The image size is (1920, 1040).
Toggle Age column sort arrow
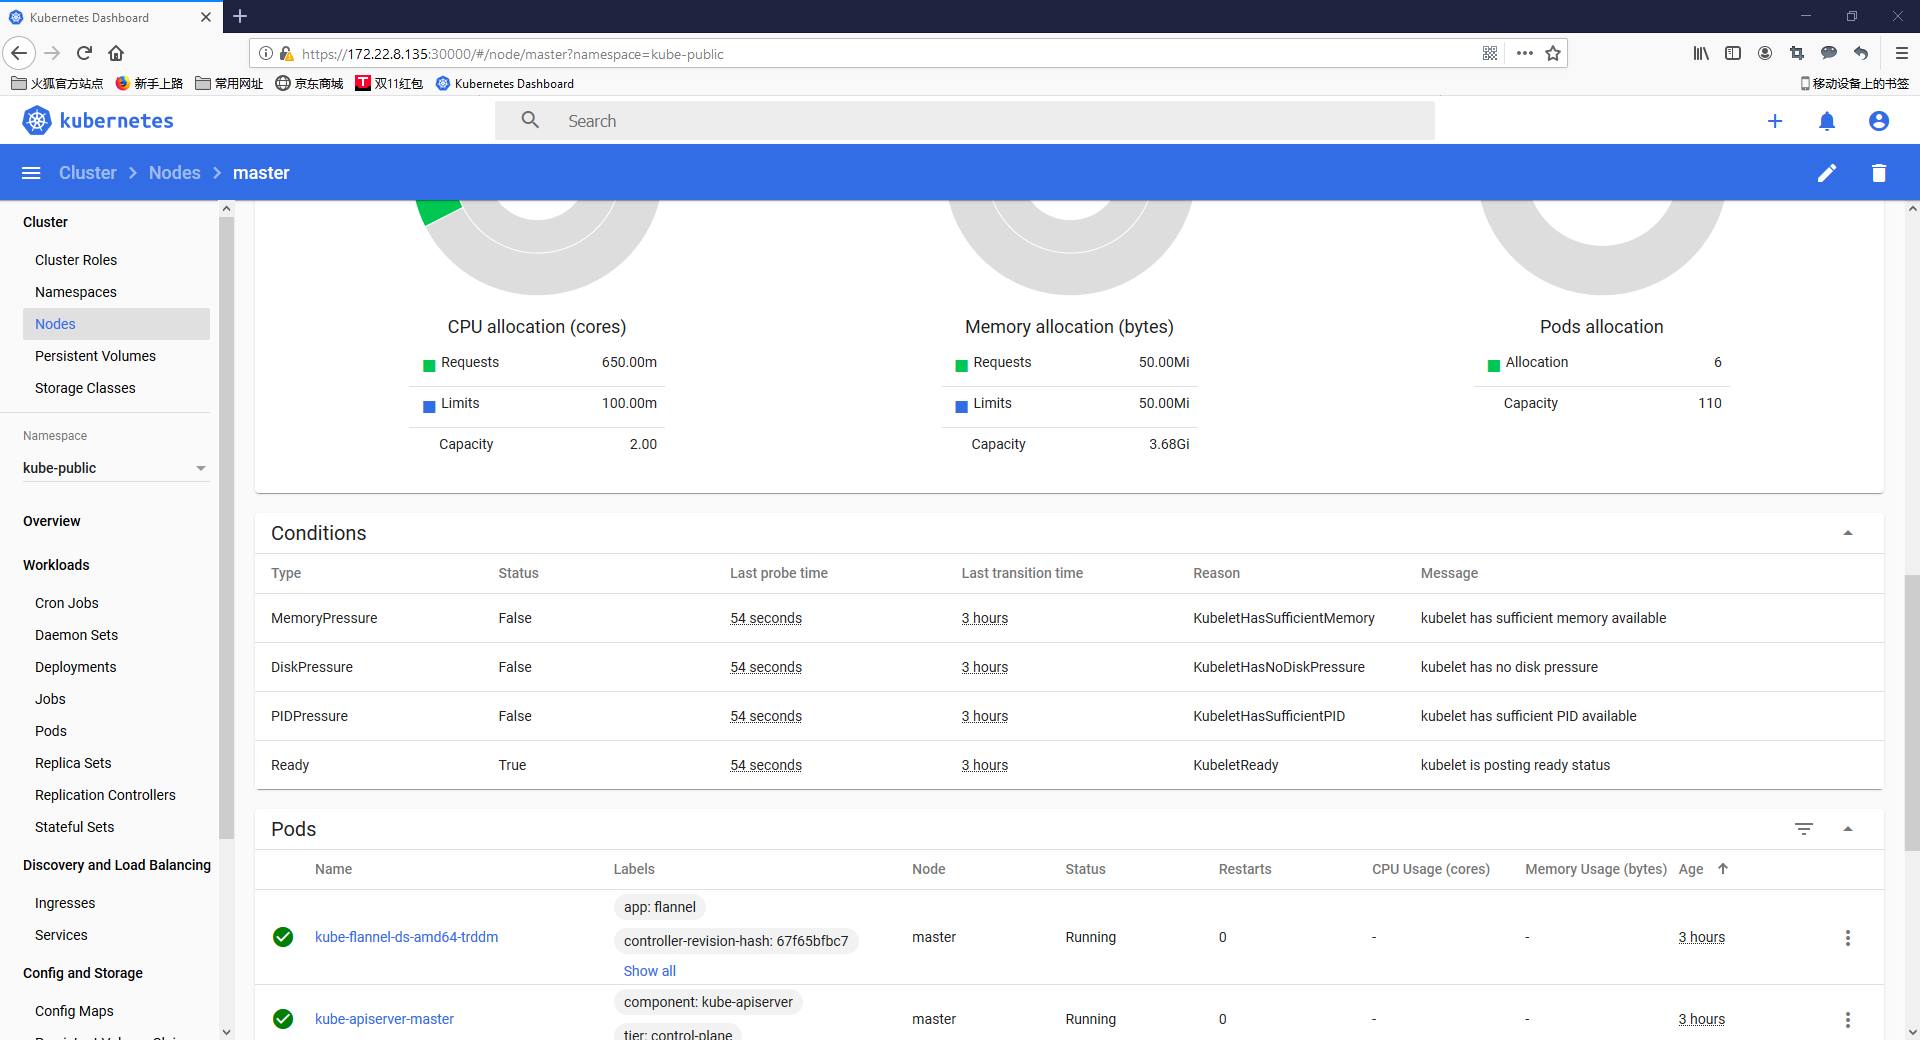1722,869
